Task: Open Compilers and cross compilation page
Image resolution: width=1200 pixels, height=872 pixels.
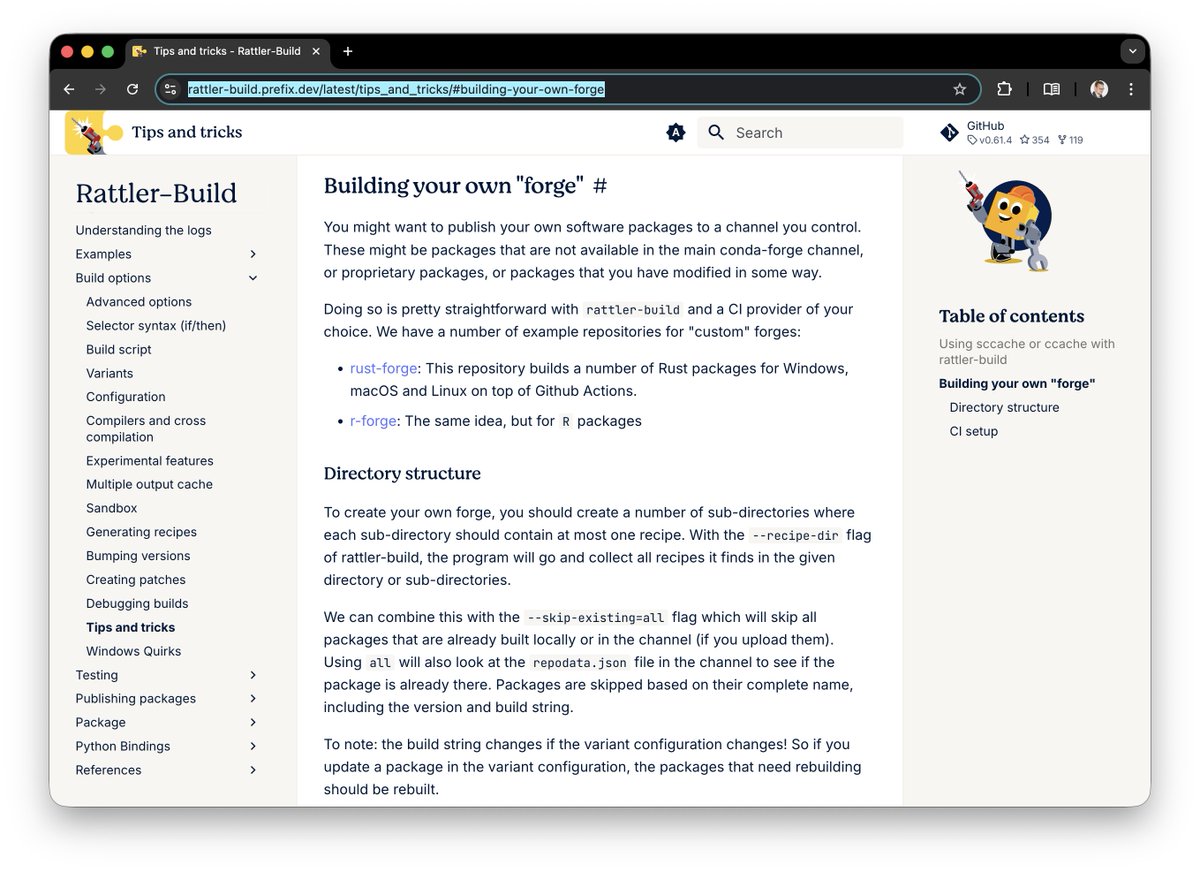Action: click(x=146, y=429)
